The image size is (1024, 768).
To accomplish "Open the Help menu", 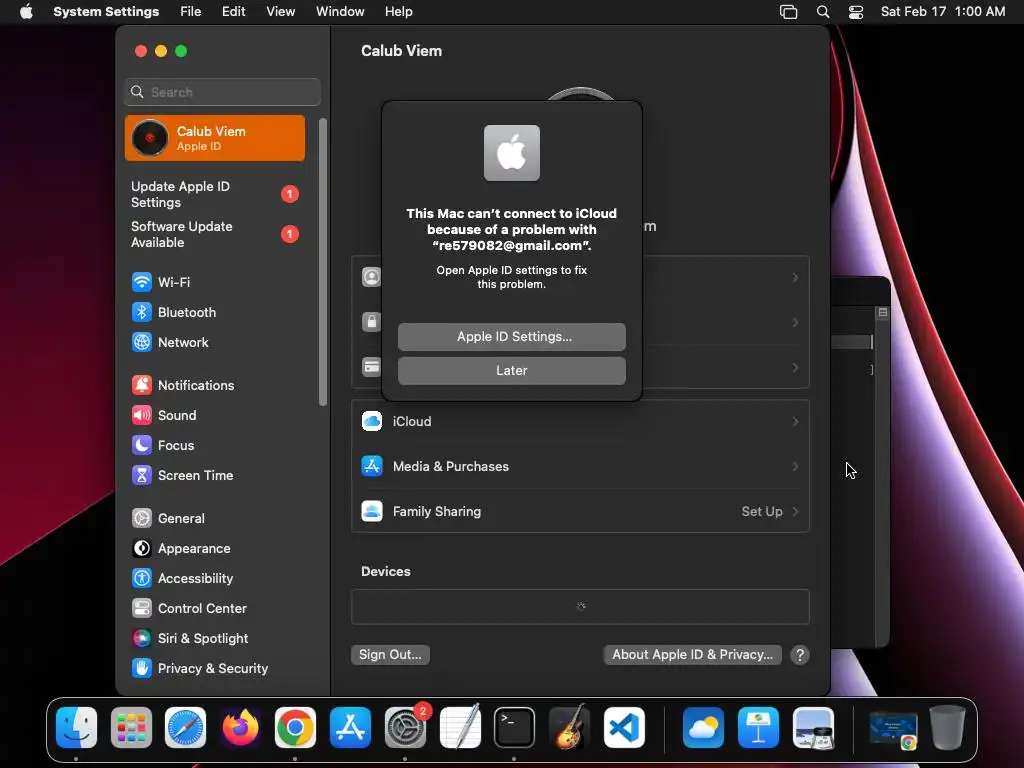I will (x=398, y=12).
